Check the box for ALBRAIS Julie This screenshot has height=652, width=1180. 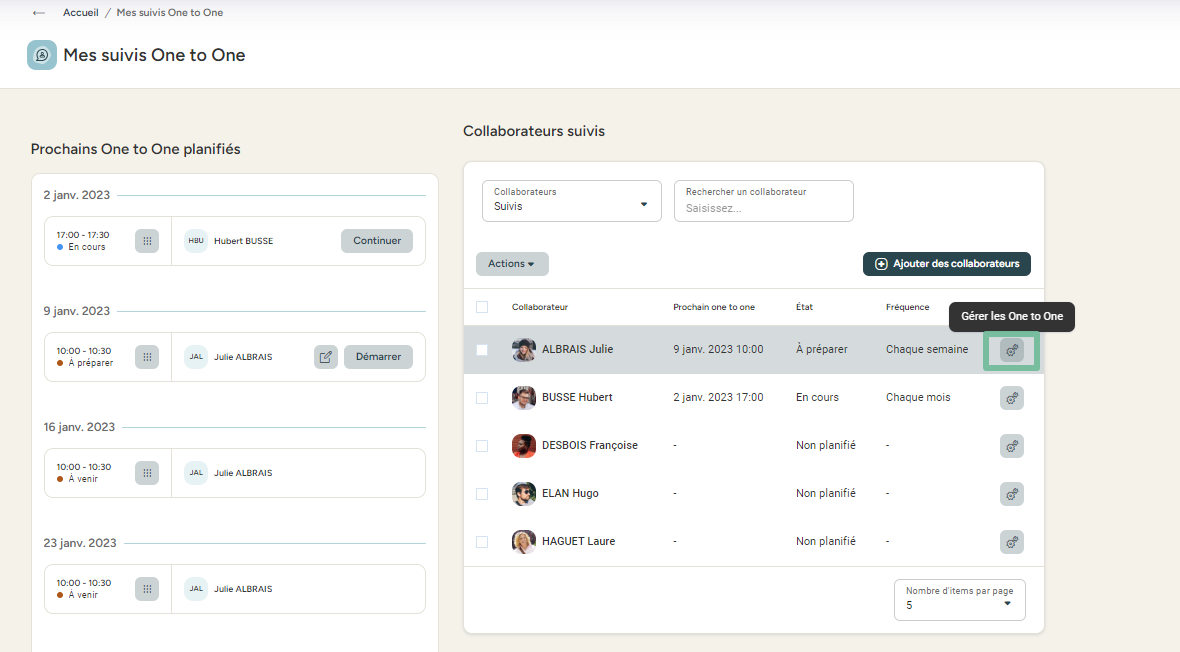coord(482,350)
